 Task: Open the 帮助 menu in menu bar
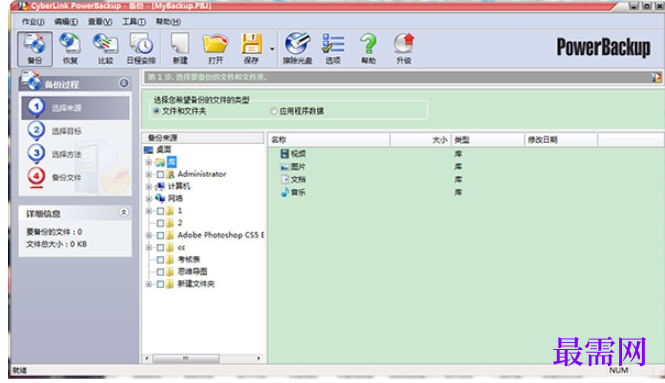tap(168, 22)
